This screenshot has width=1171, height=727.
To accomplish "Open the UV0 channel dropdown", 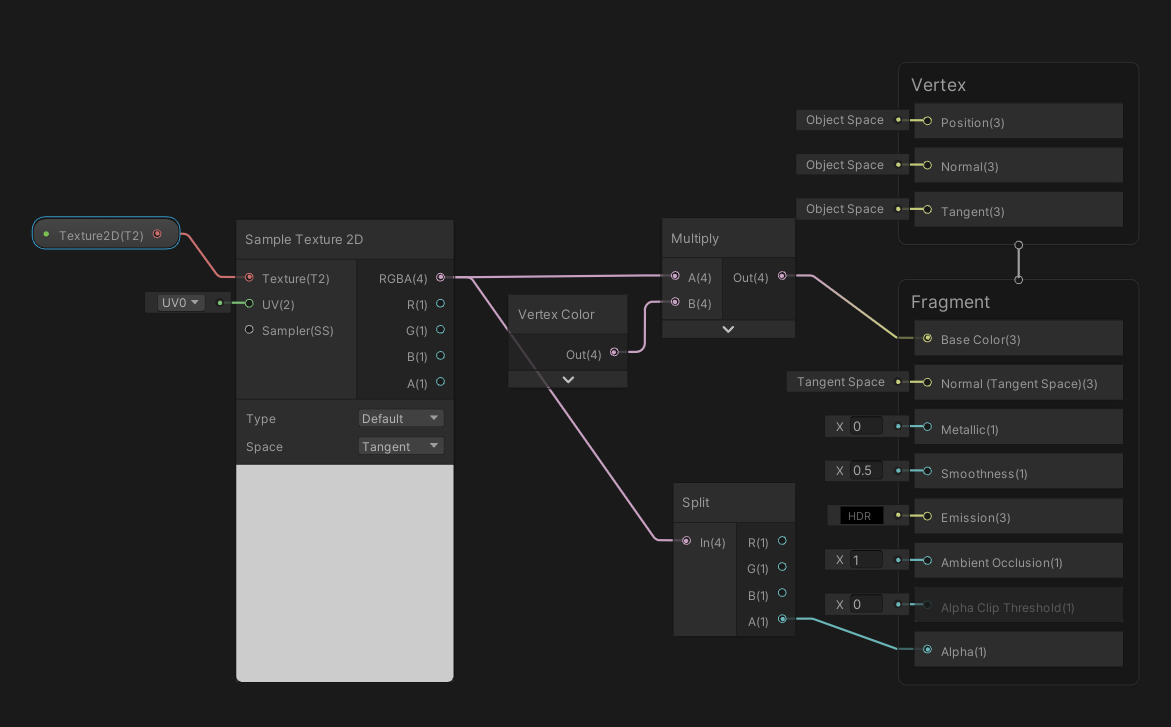I will coord(181,303).
